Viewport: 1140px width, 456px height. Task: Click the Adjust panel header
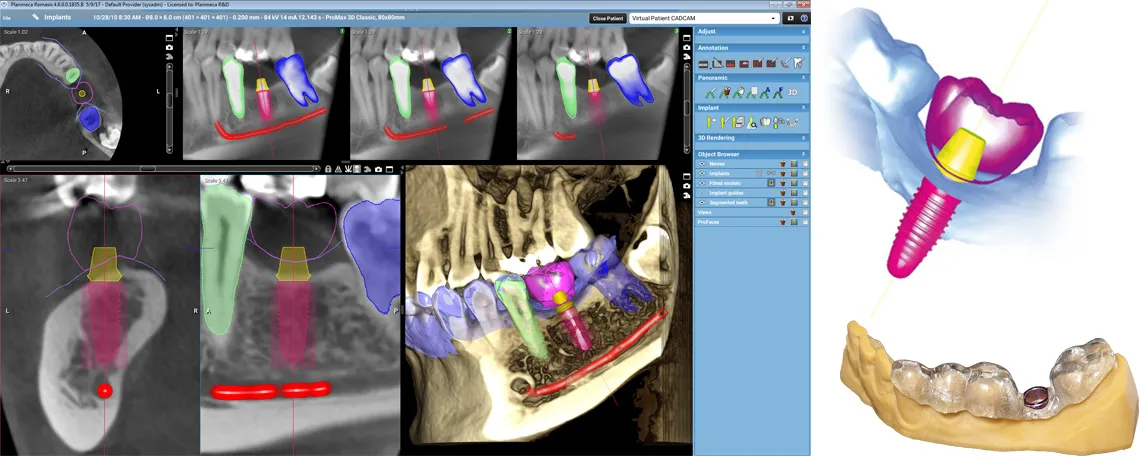(752, 32)
